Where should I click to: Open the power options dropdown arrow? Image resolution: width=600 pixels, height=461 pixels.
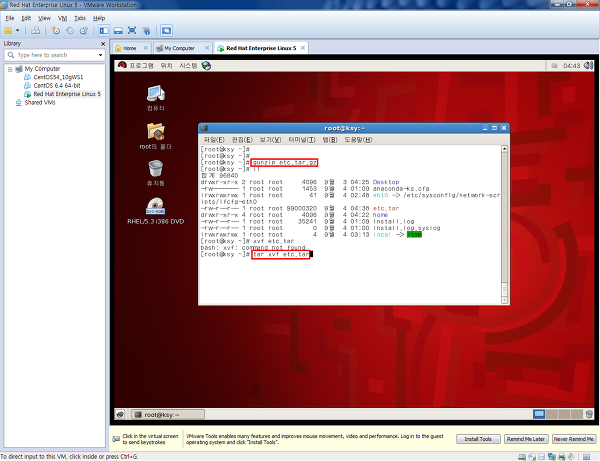18,31
